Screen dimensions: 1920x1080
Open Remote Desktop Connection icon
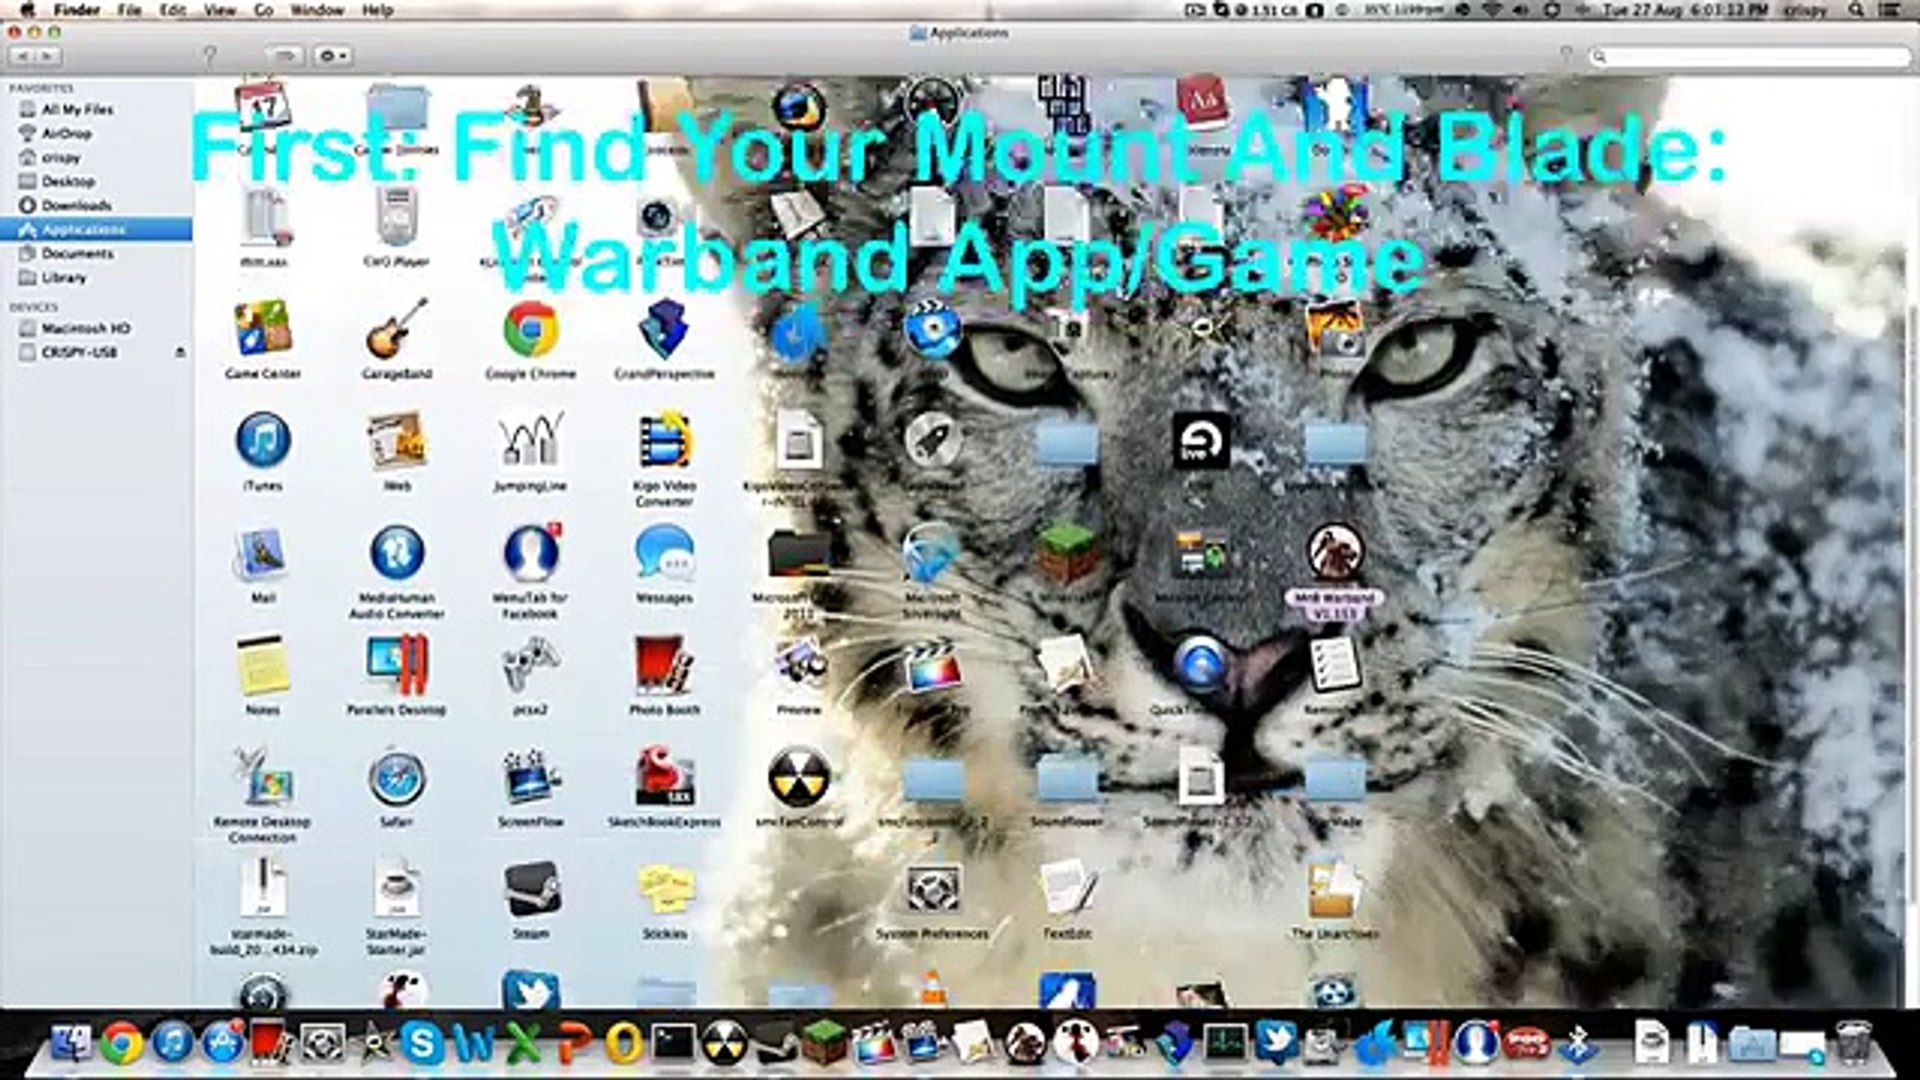click(x=262, y=777)
